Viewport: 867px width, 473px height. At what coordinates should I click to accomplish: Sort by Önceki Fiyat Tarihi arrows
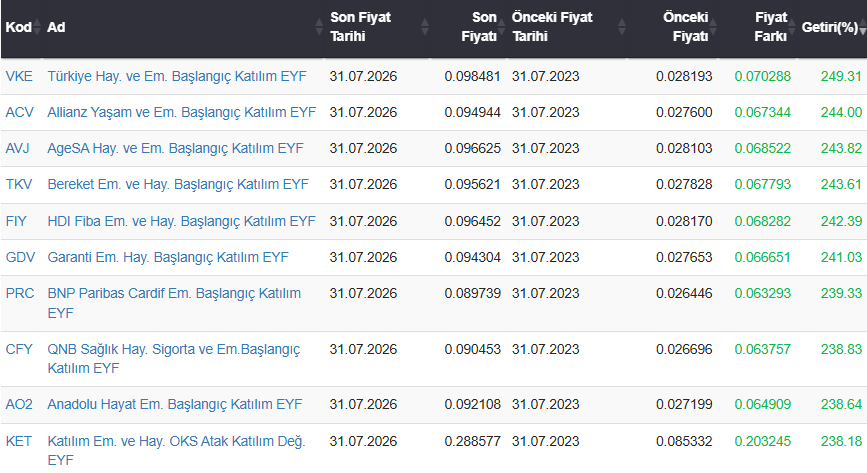(622, 27)
